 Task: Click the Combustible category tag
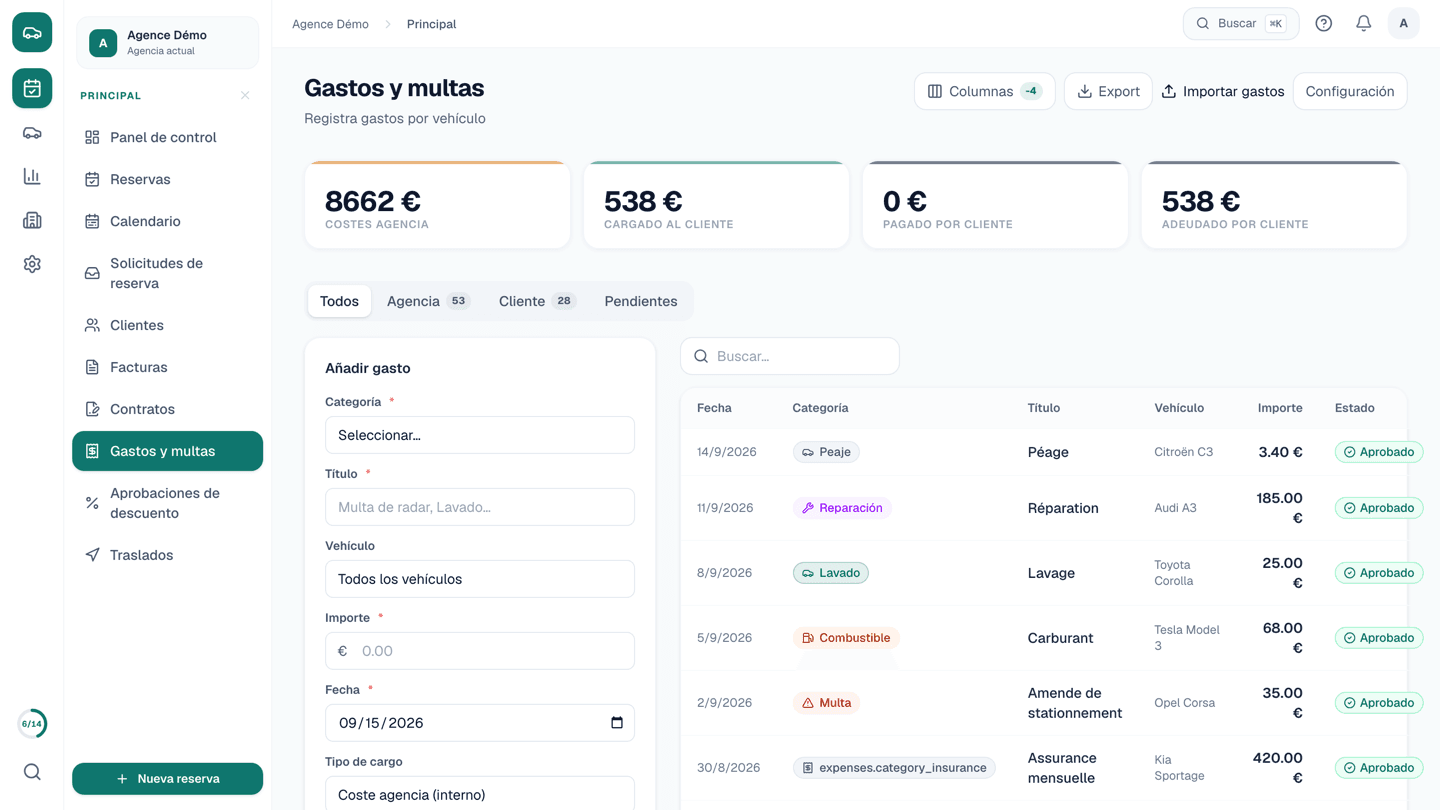[x=846, y=638]
